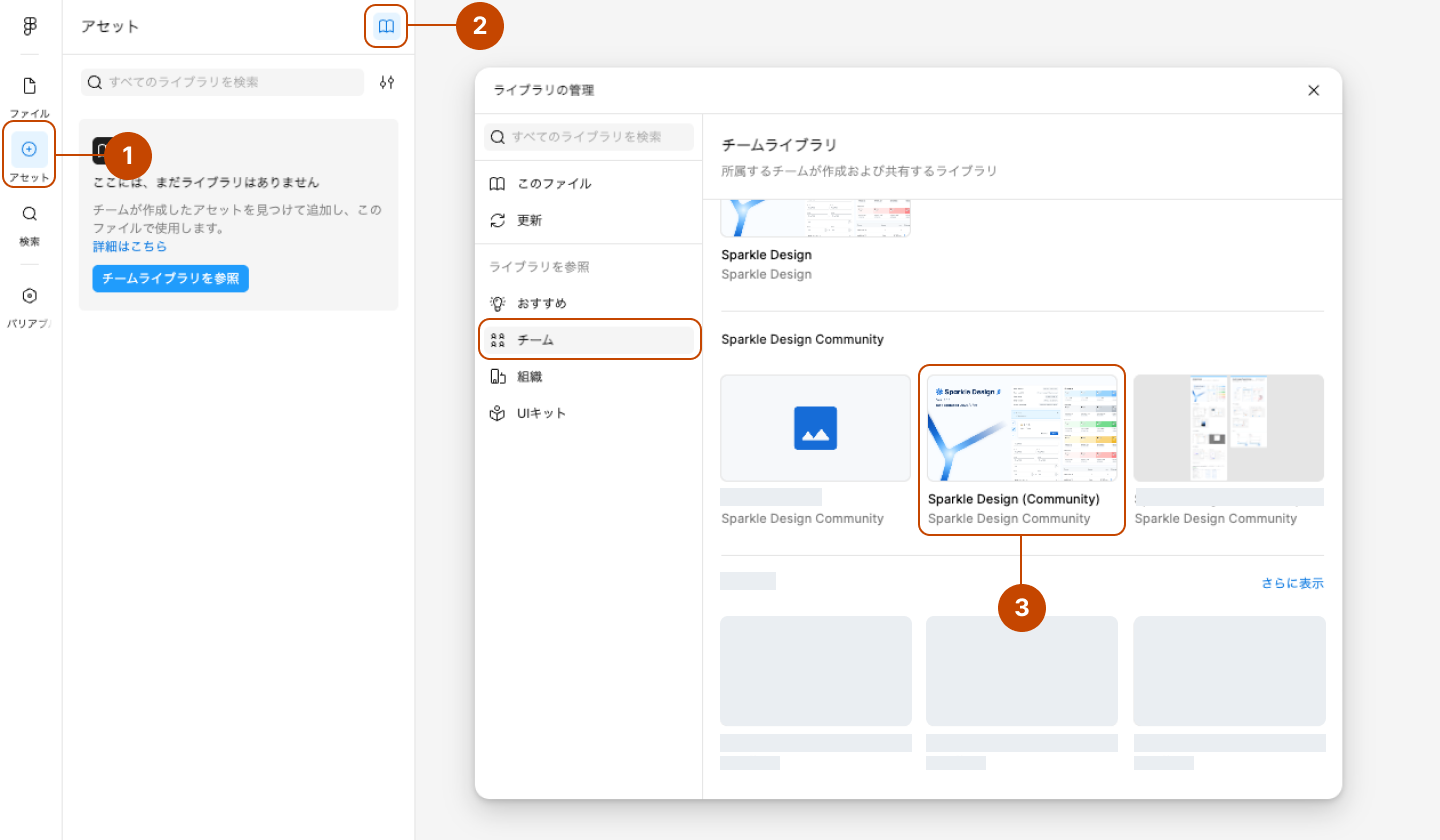Open the Figma main menu logo
1440x840 pixels.
30,26
